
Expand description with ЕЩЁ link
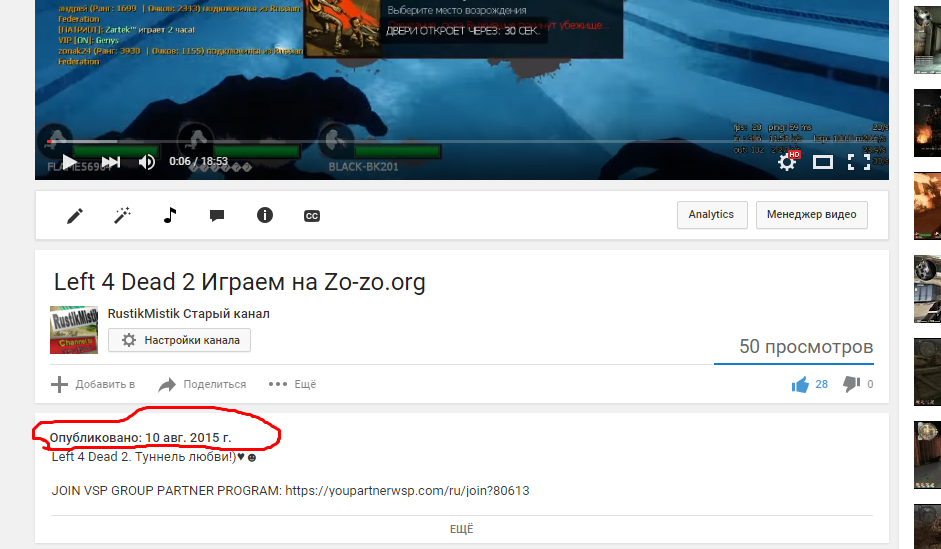point(461,530)
